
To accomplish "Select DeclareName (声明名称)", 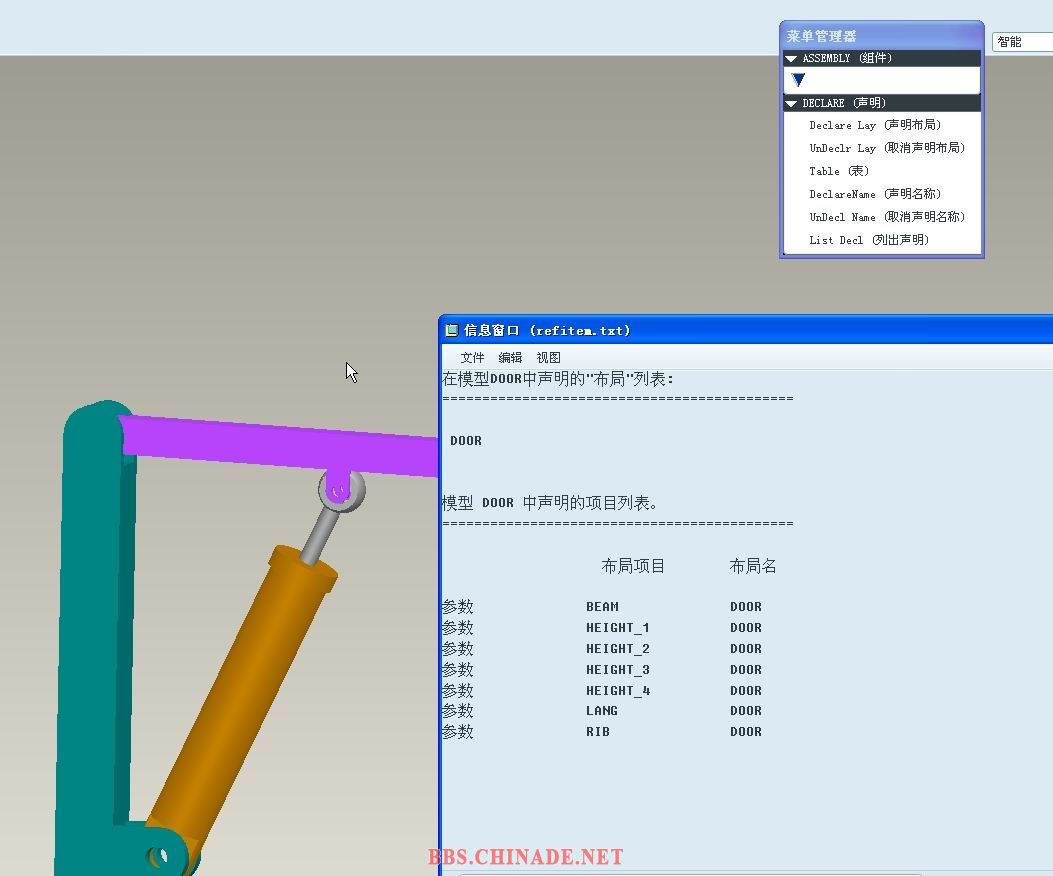I will 875,194.
